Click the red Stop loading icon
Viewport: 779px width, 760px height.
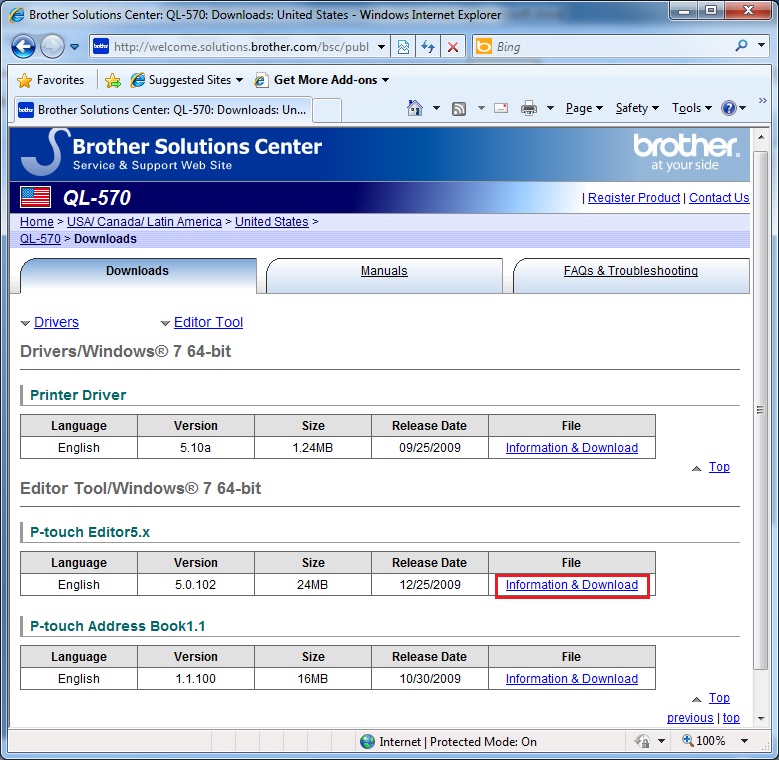coord(453,47)
